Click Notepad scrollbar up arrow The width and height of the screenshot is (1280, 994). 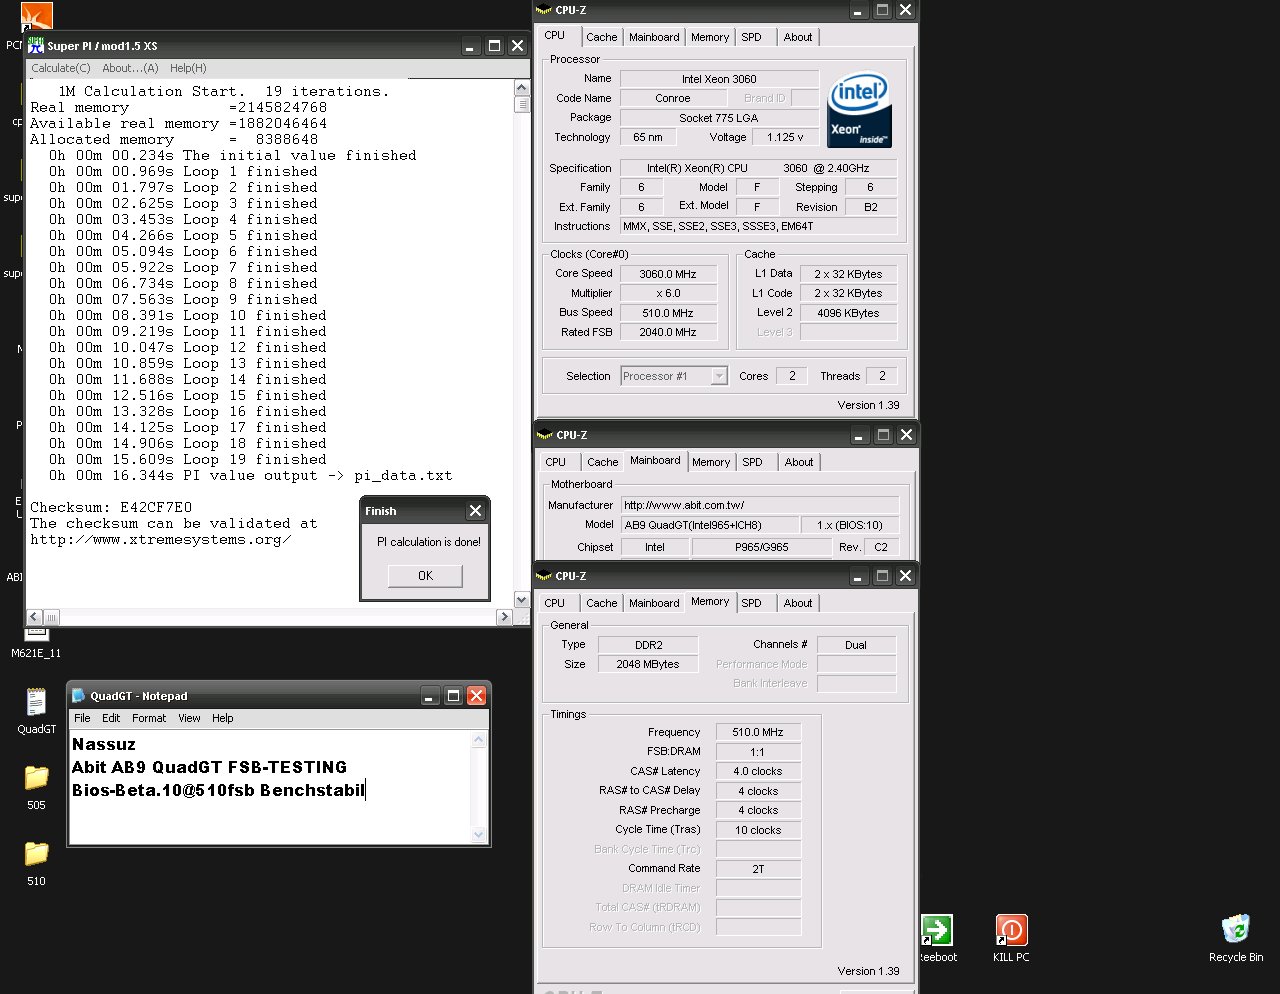(x=478, y=740)
